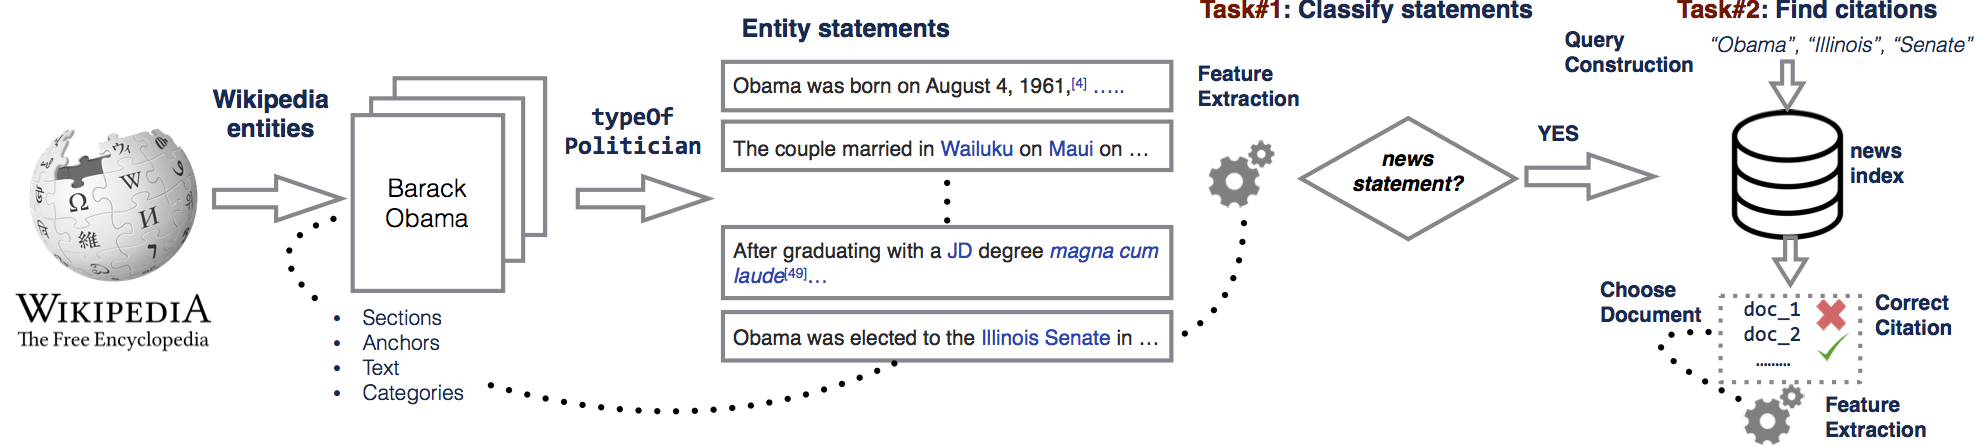Click the arrow under typeOf Politician

[x=643, y=198]
